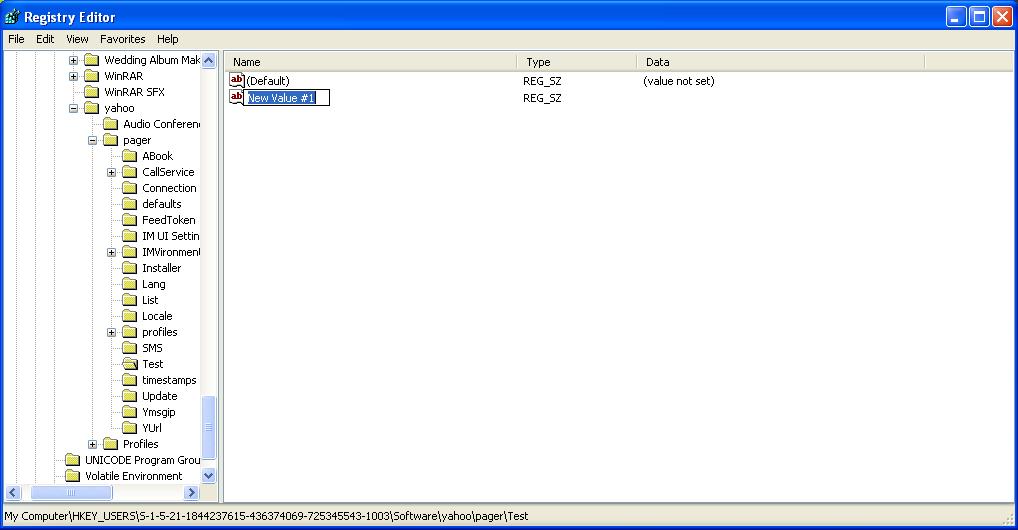The image size is (1018, 530).
Task: Click the tree scroll-up arrow
Action: (x=209, y=60)
